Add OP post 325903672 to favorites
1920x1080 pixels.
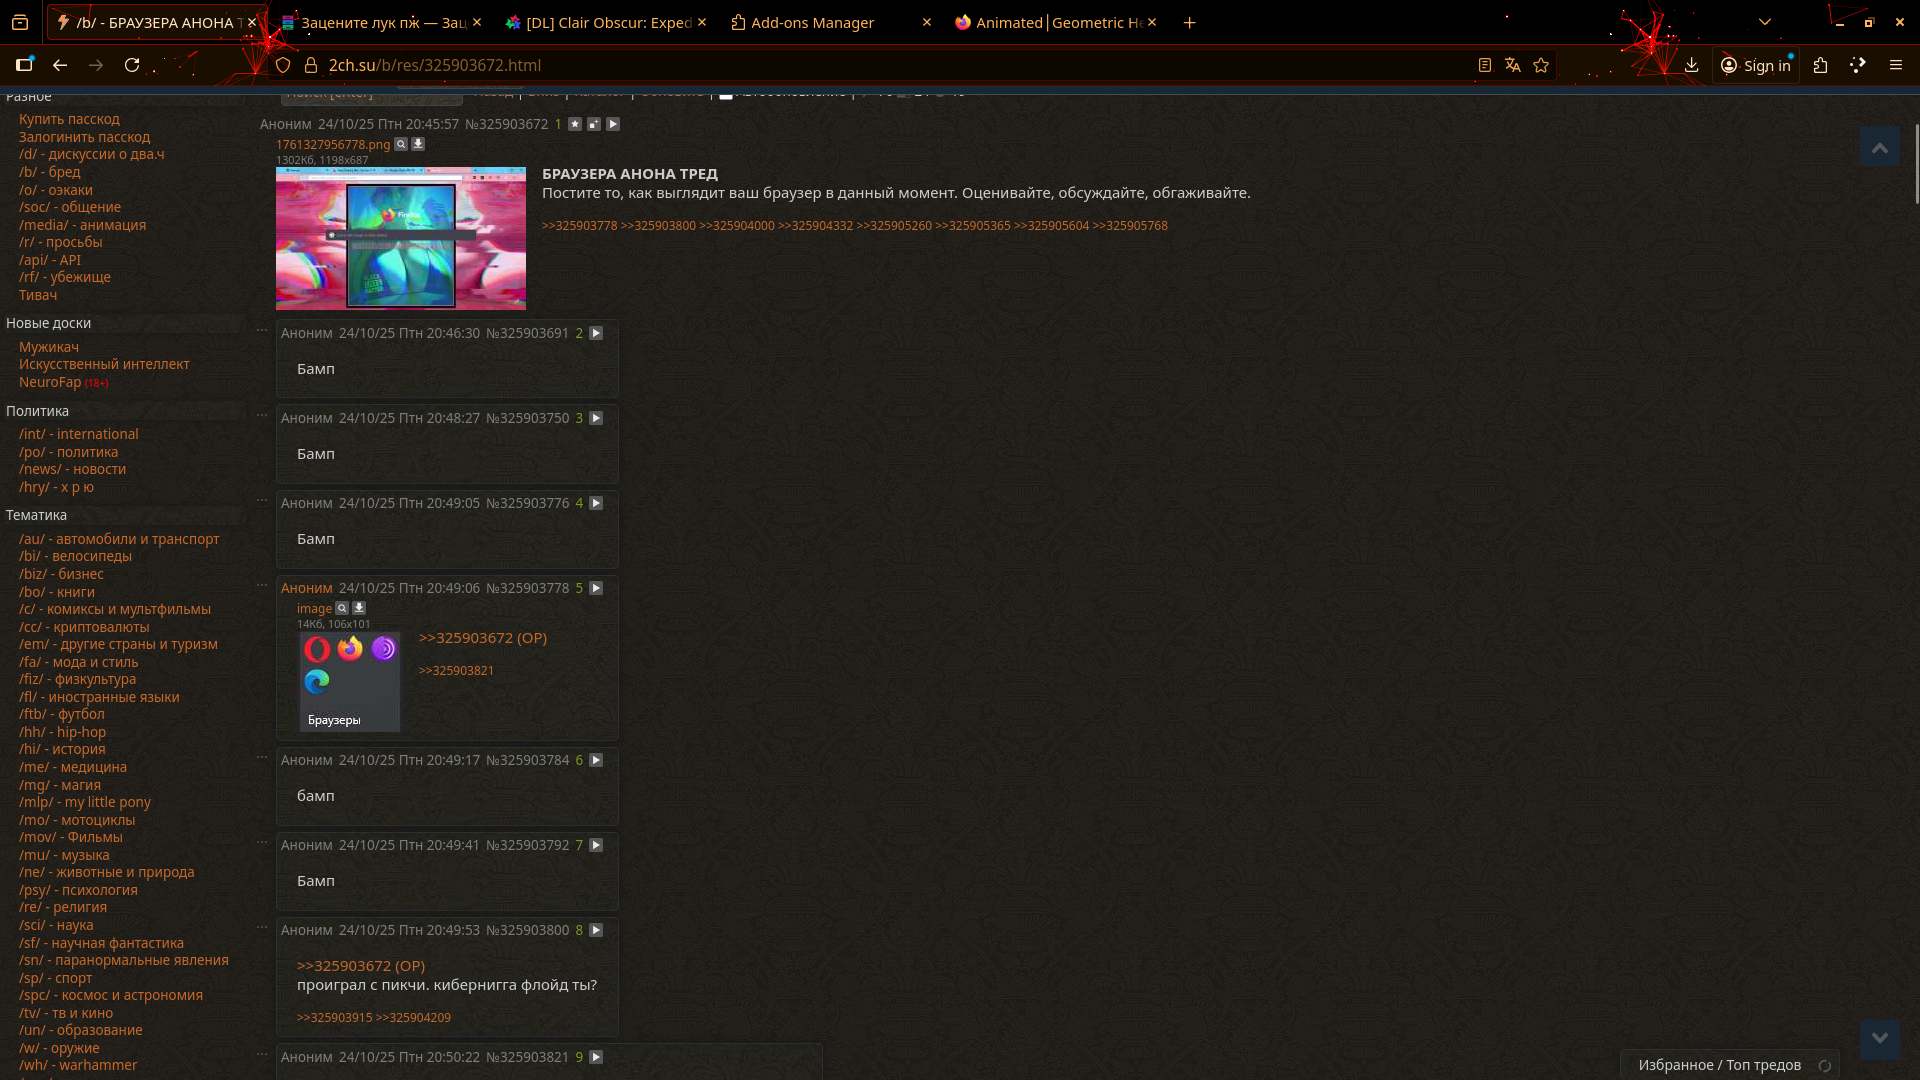[575, 124]
